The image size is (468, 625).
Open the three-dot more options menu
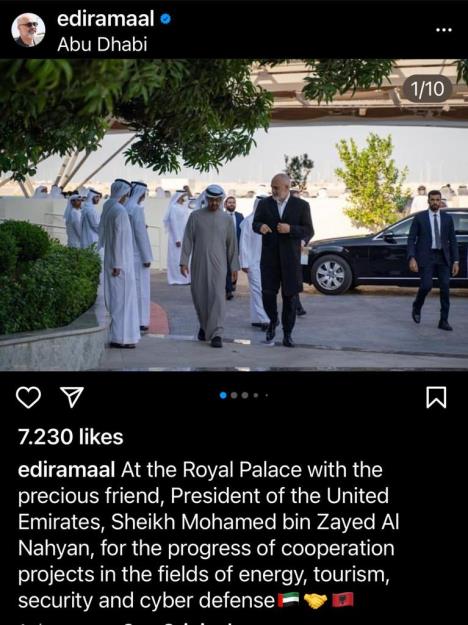(x=444, y=30)
